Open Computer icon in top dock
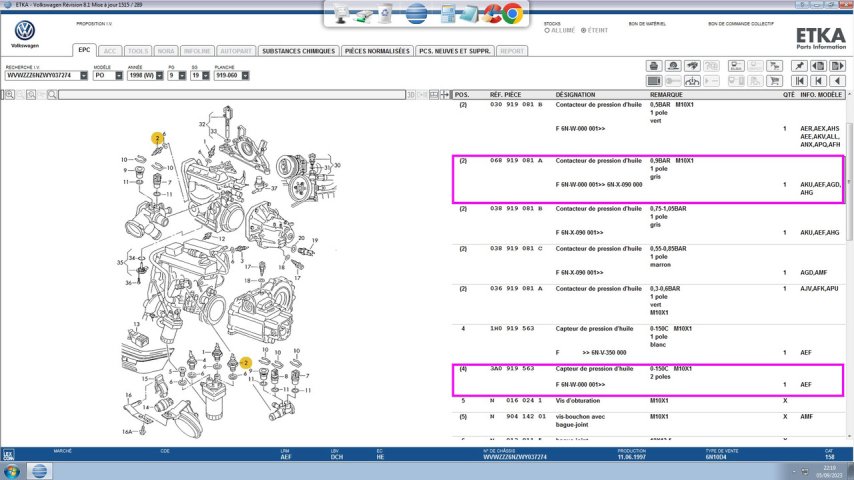 click(x=341, y=14)
